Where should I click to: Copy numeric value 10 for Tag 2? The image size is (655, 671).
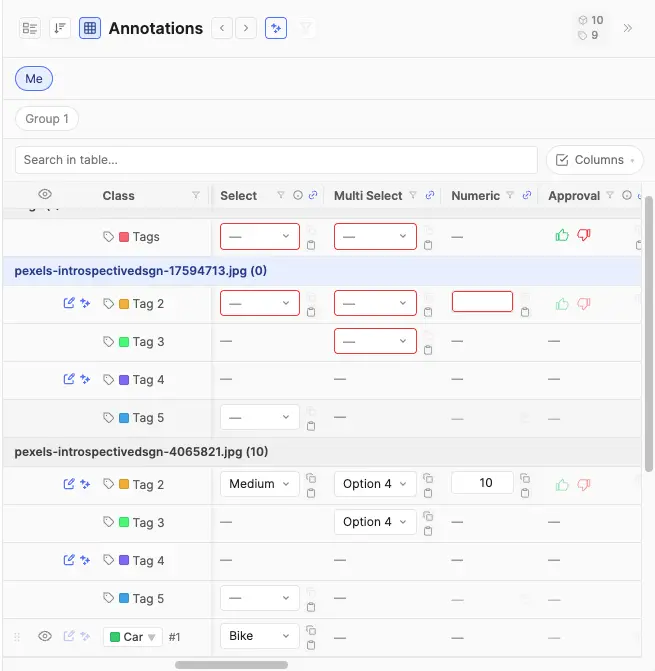[x=525, y=478]
